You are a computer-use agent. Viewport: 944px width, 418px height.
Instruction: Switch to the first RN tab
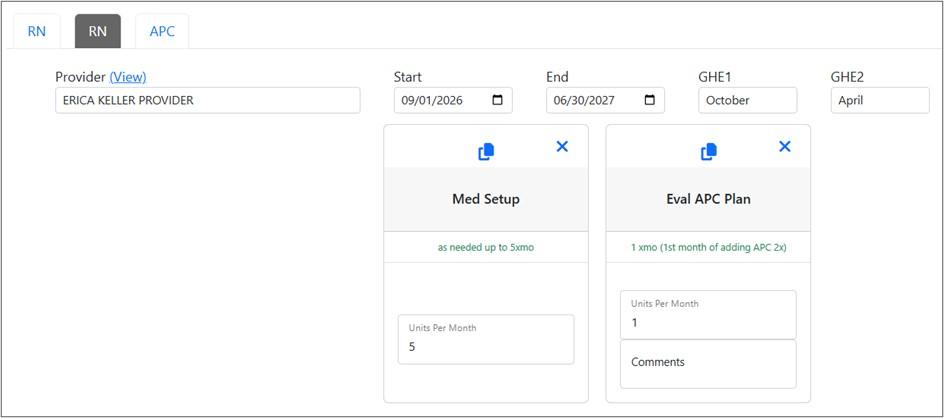(37, 31)
